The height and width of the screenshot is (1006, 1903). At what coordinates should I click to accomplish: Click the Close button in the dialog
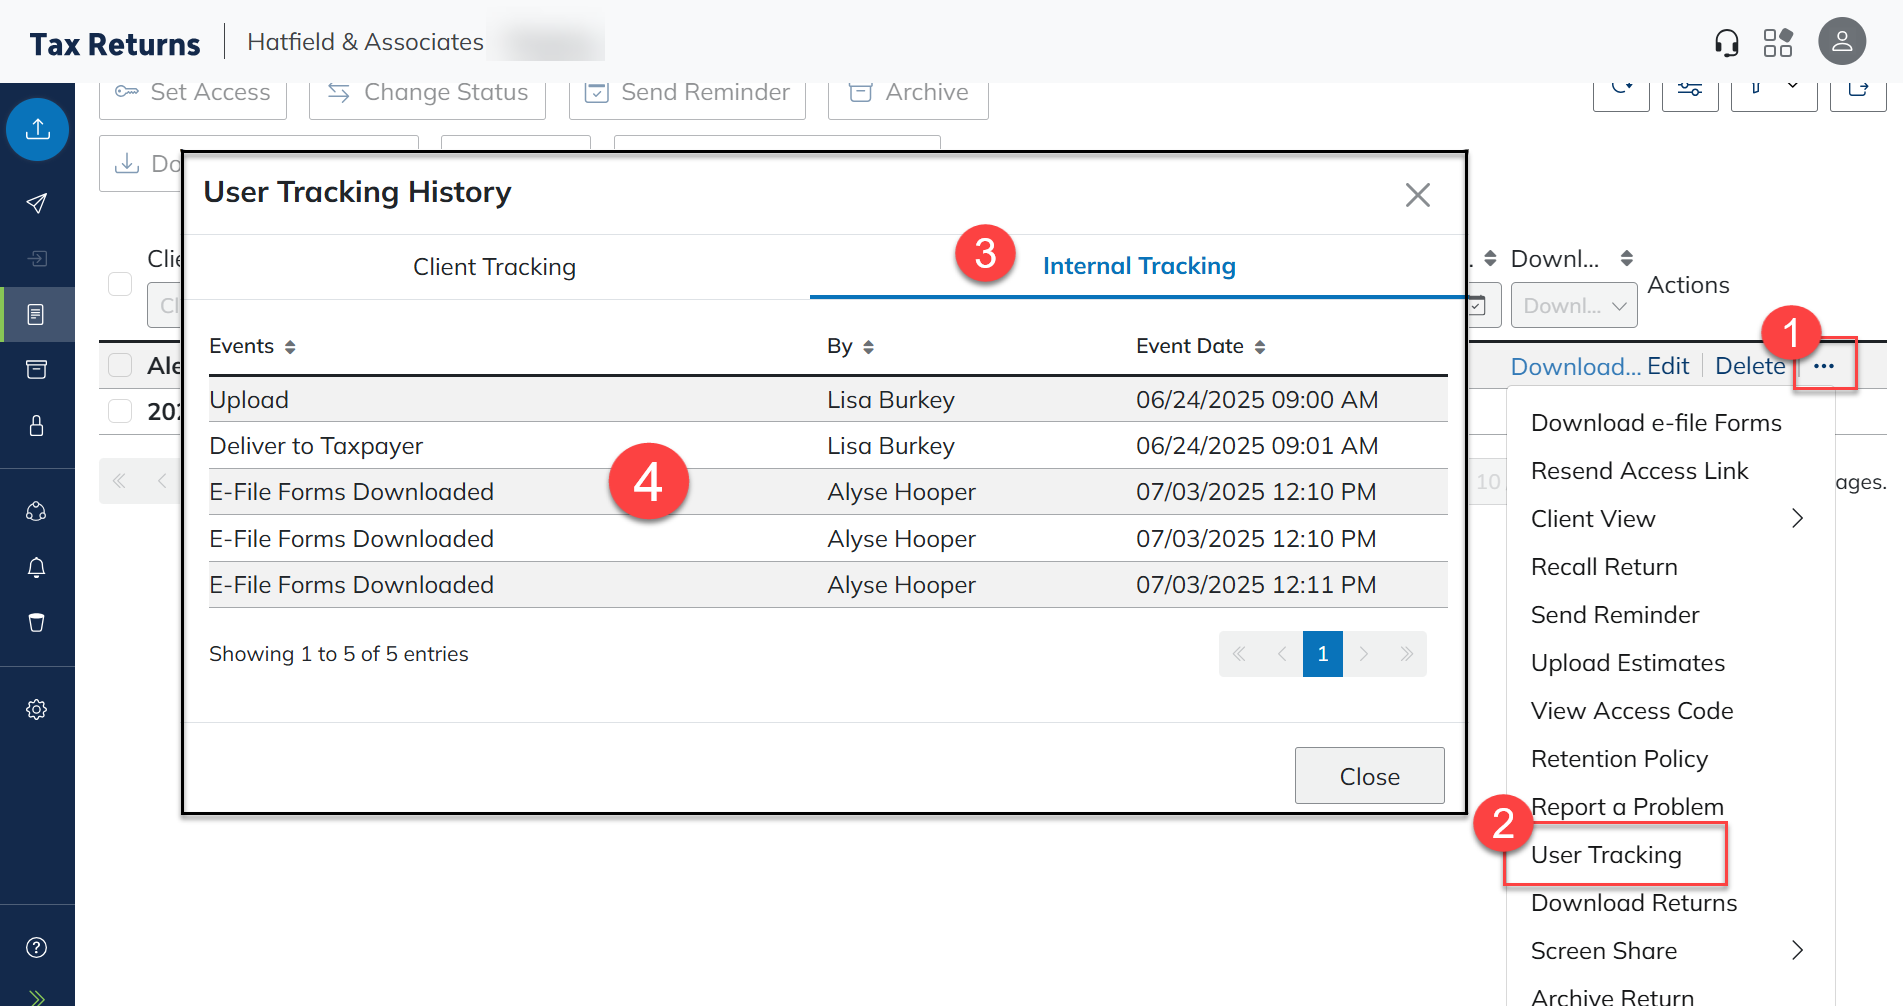pos(1369,776)
